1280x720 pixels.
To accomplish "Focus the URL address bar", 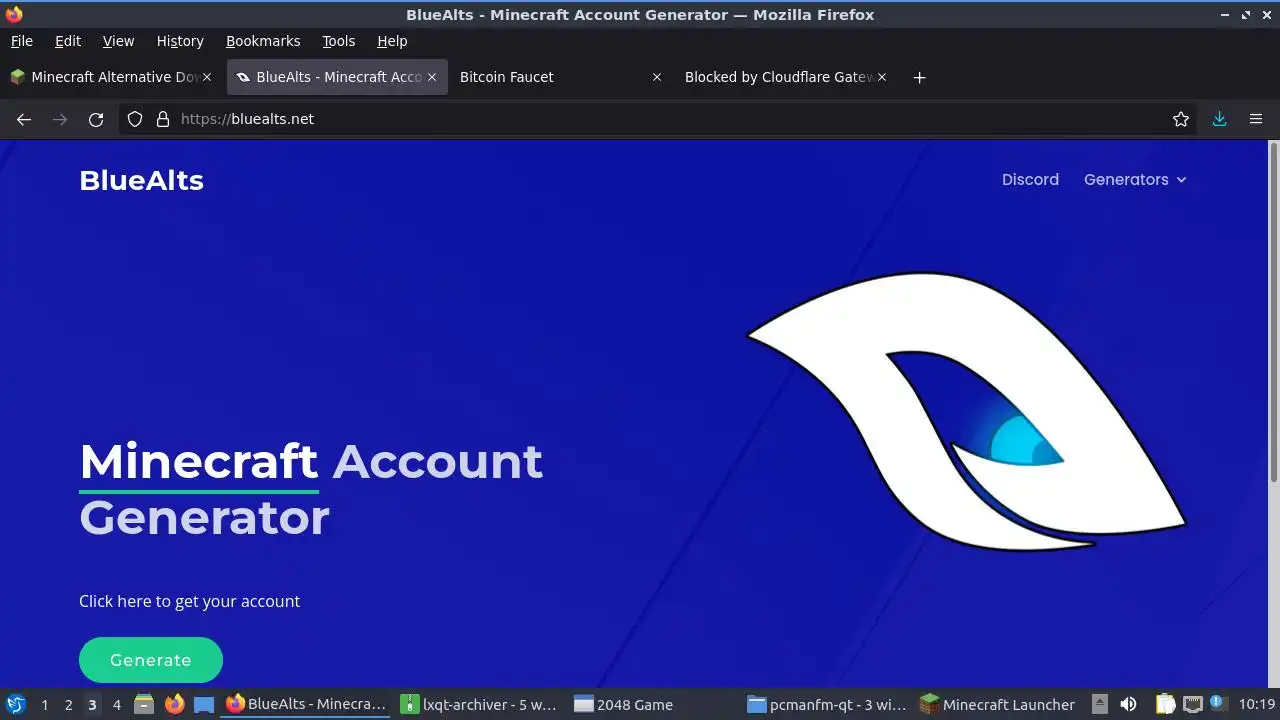I will [x=660, y=119].
